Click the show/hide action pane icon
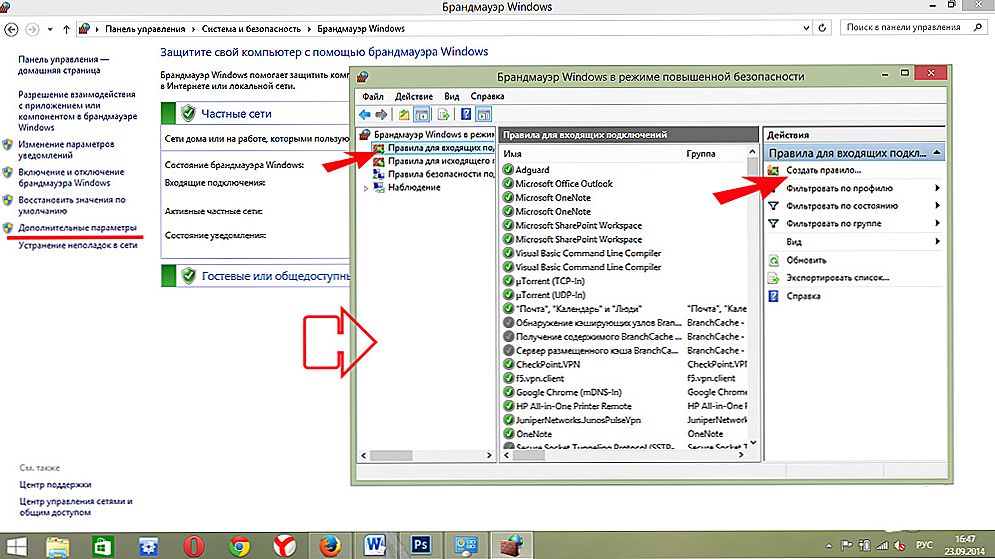 click(x=484, y=115)
